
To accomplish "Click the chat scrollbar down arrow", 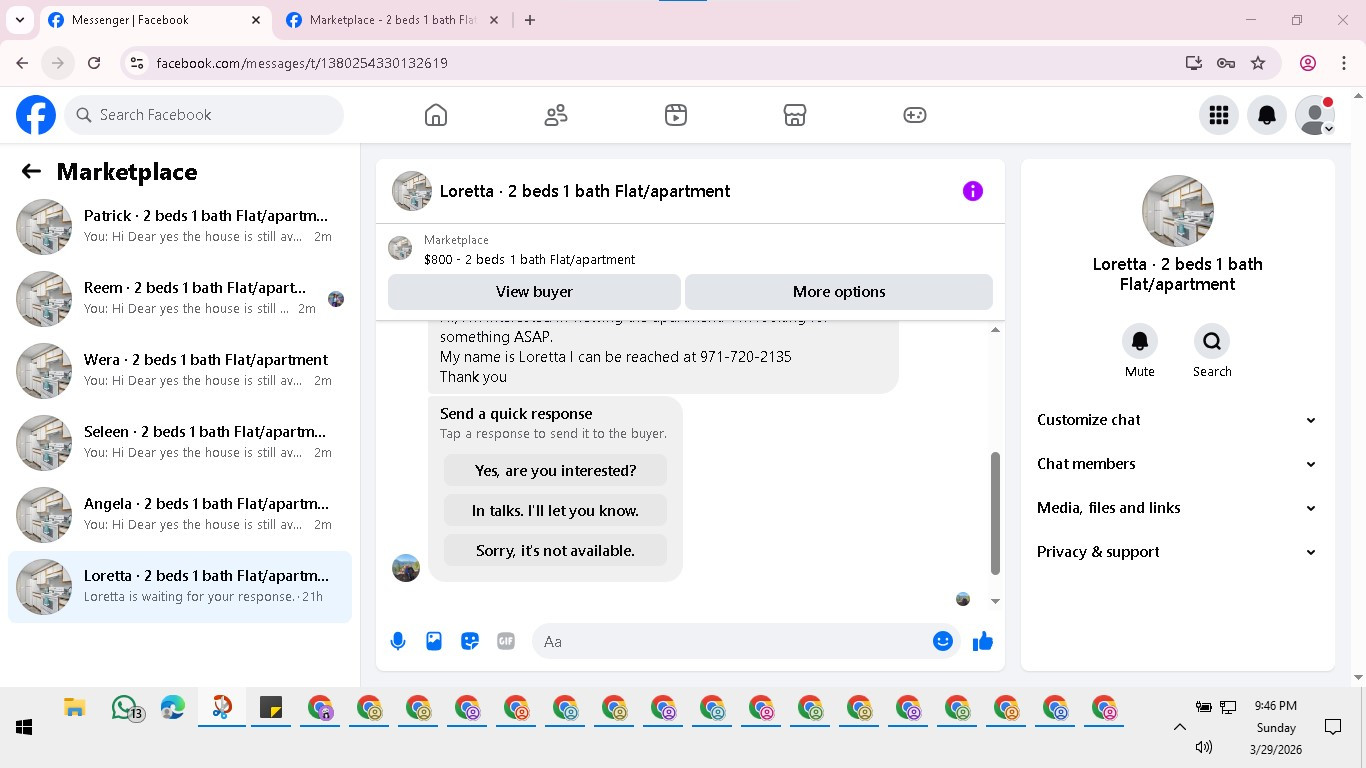I will pyautogui.click(x=995, y=601).
